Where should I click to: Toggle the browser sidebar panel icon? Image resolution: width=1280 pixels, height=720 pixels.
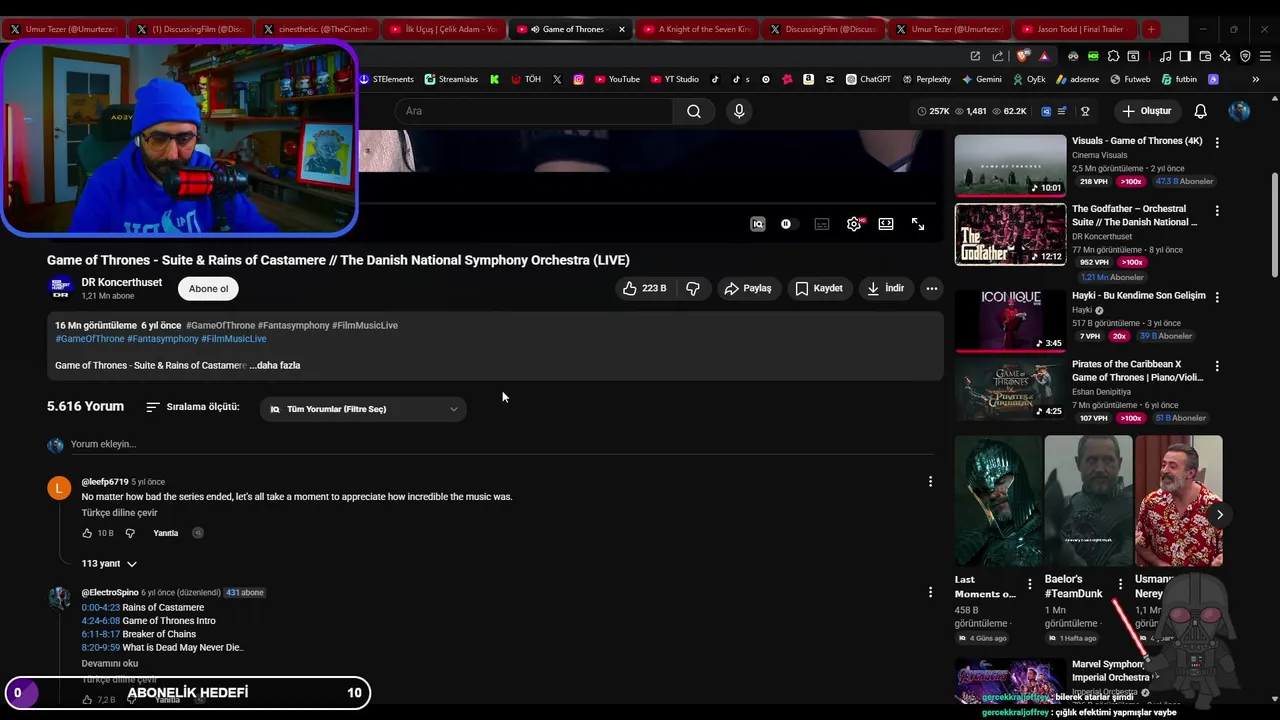click(x=1185, y=56)
